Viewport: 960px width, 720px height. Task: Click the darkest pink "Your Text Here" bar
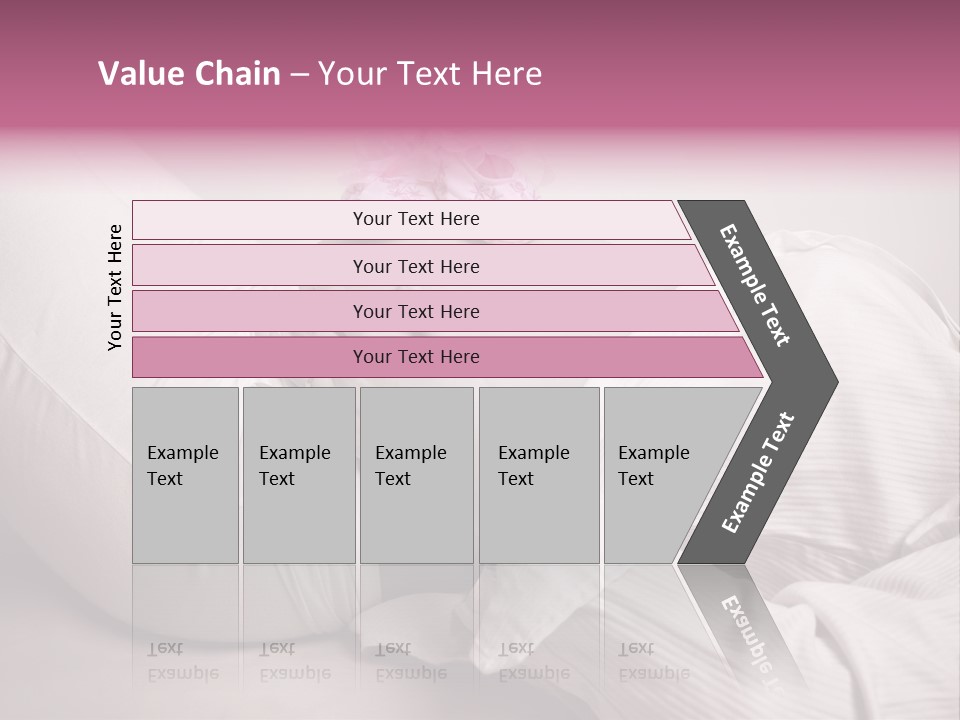click(416, 357)
